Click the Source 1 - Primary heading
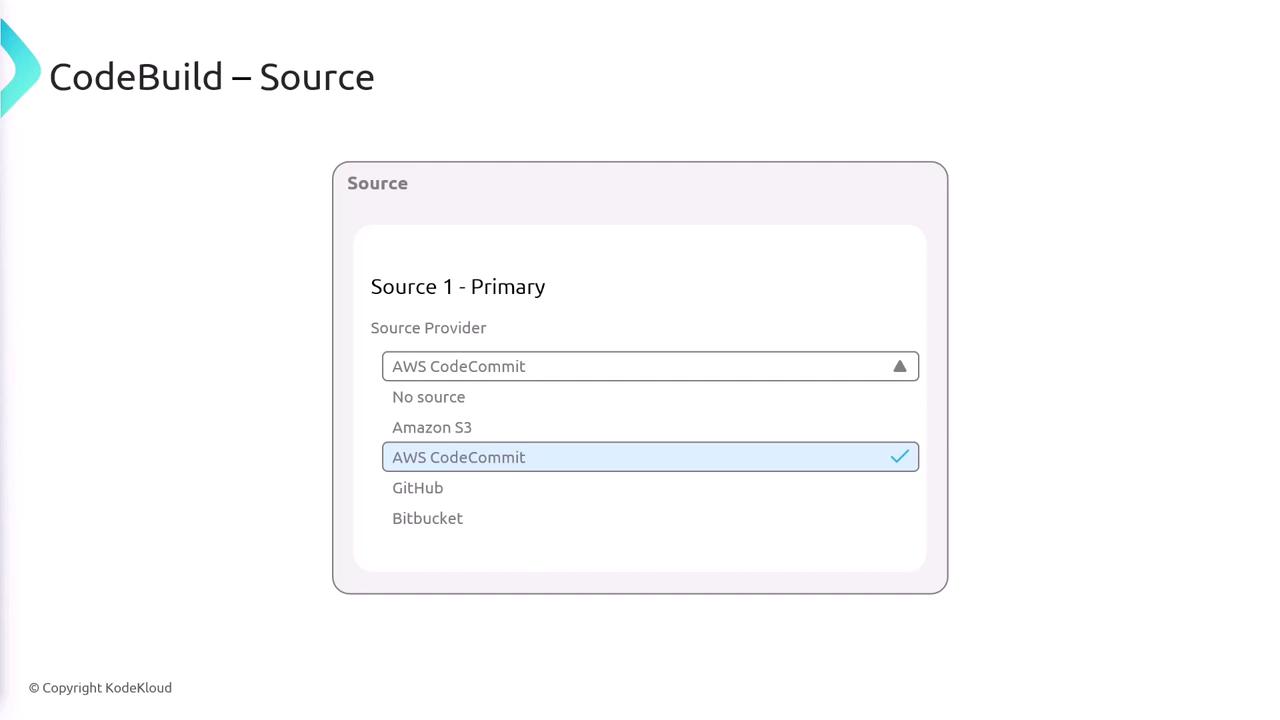Viewport: 1280px width, 720px height. click(457, 287)
